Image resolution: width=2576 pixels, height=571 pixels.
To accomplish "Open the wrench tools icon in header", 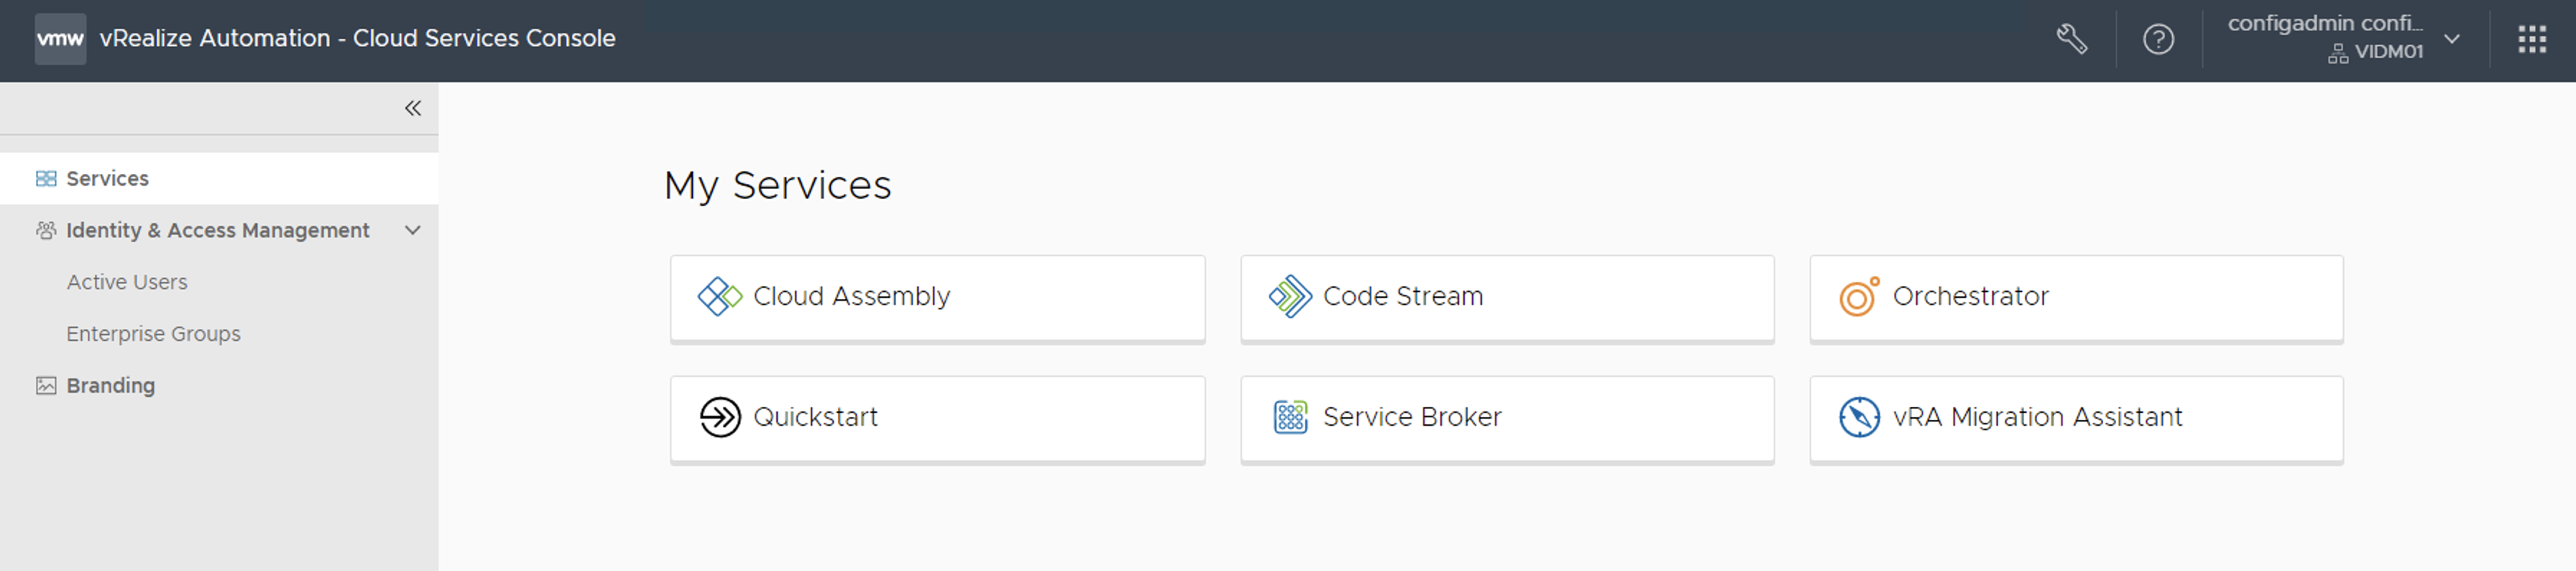I will coord(2071,39).
